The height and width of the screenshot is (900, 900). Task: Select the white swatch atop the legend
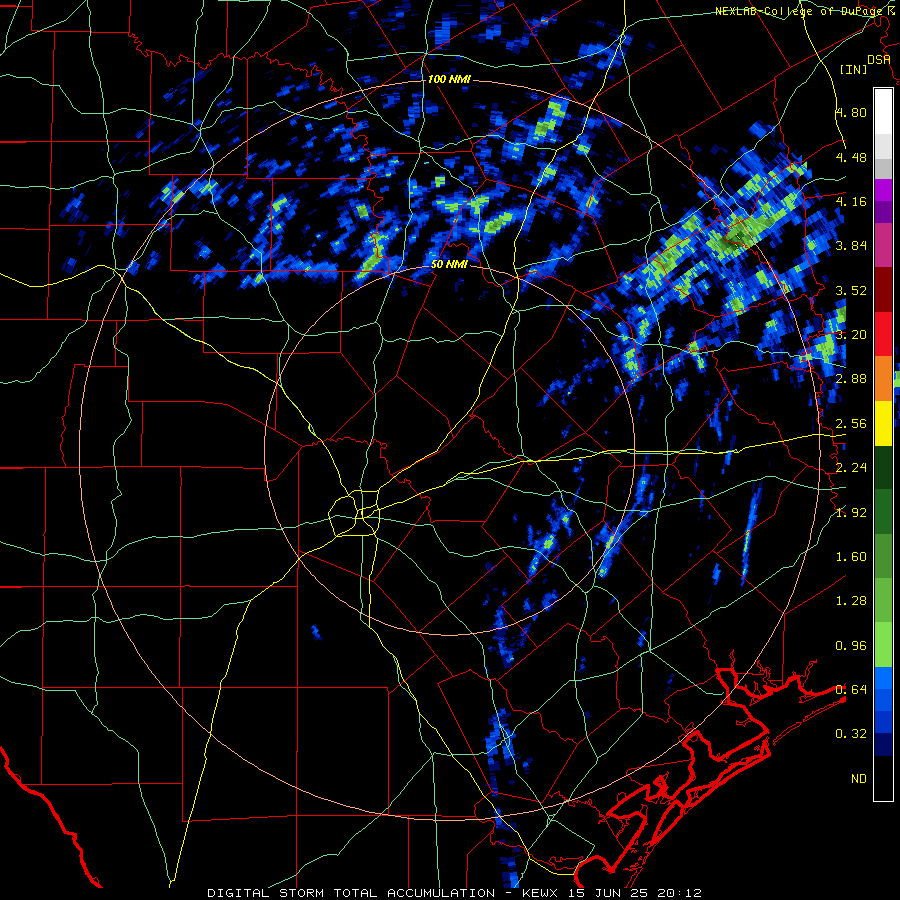coord(883,111)
